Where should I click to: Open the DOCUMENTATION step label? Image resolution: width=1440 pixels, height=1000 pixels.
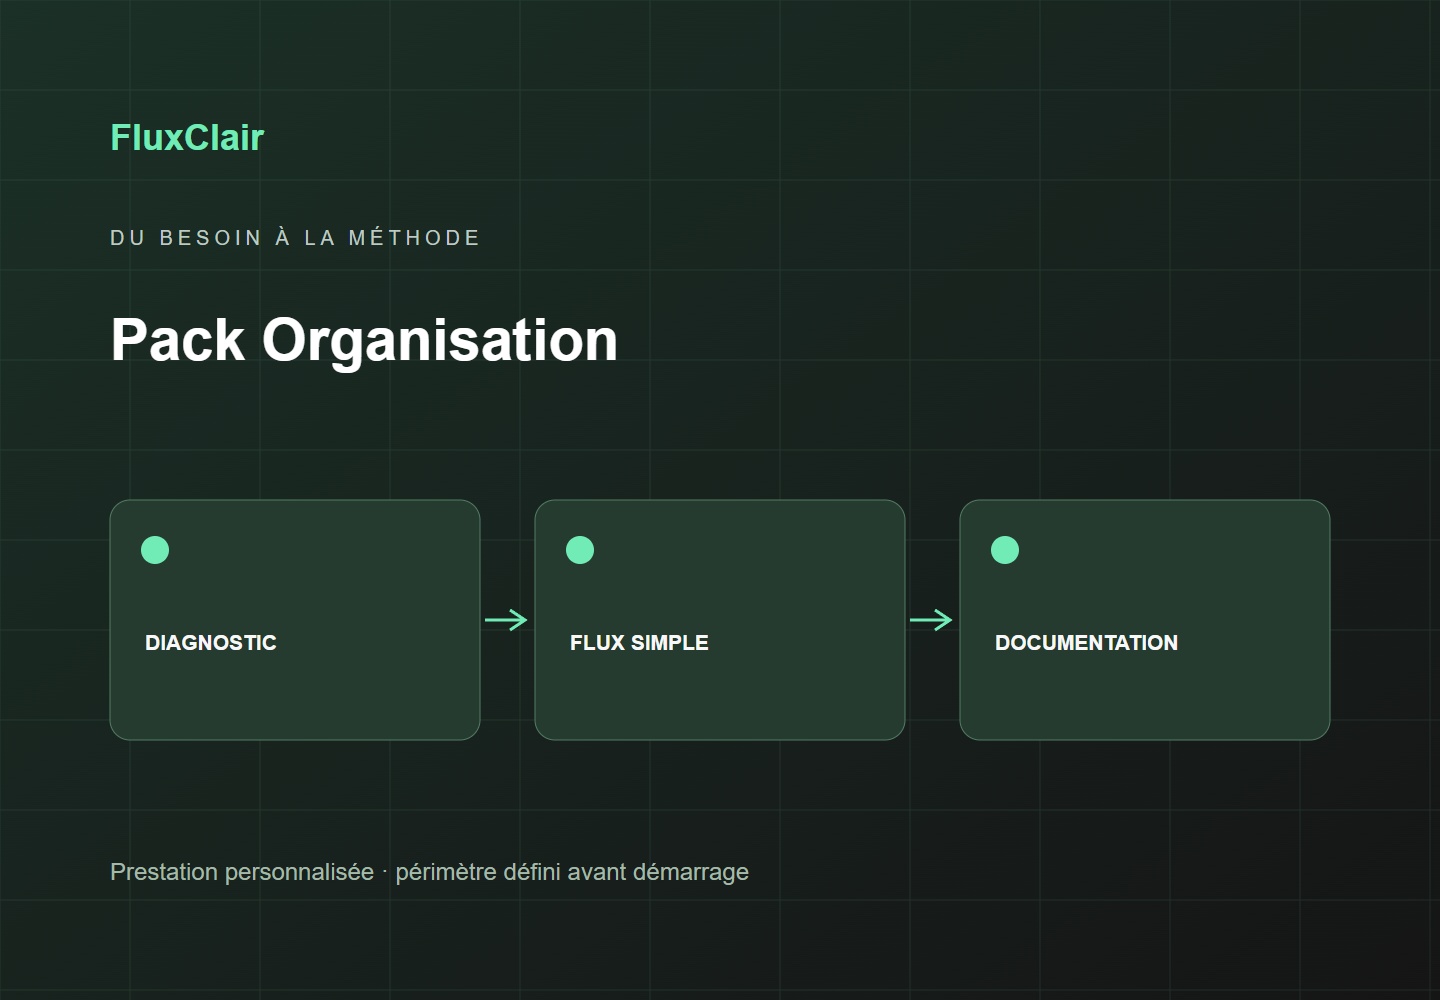pyautogui.click(x=1086, y=643)
